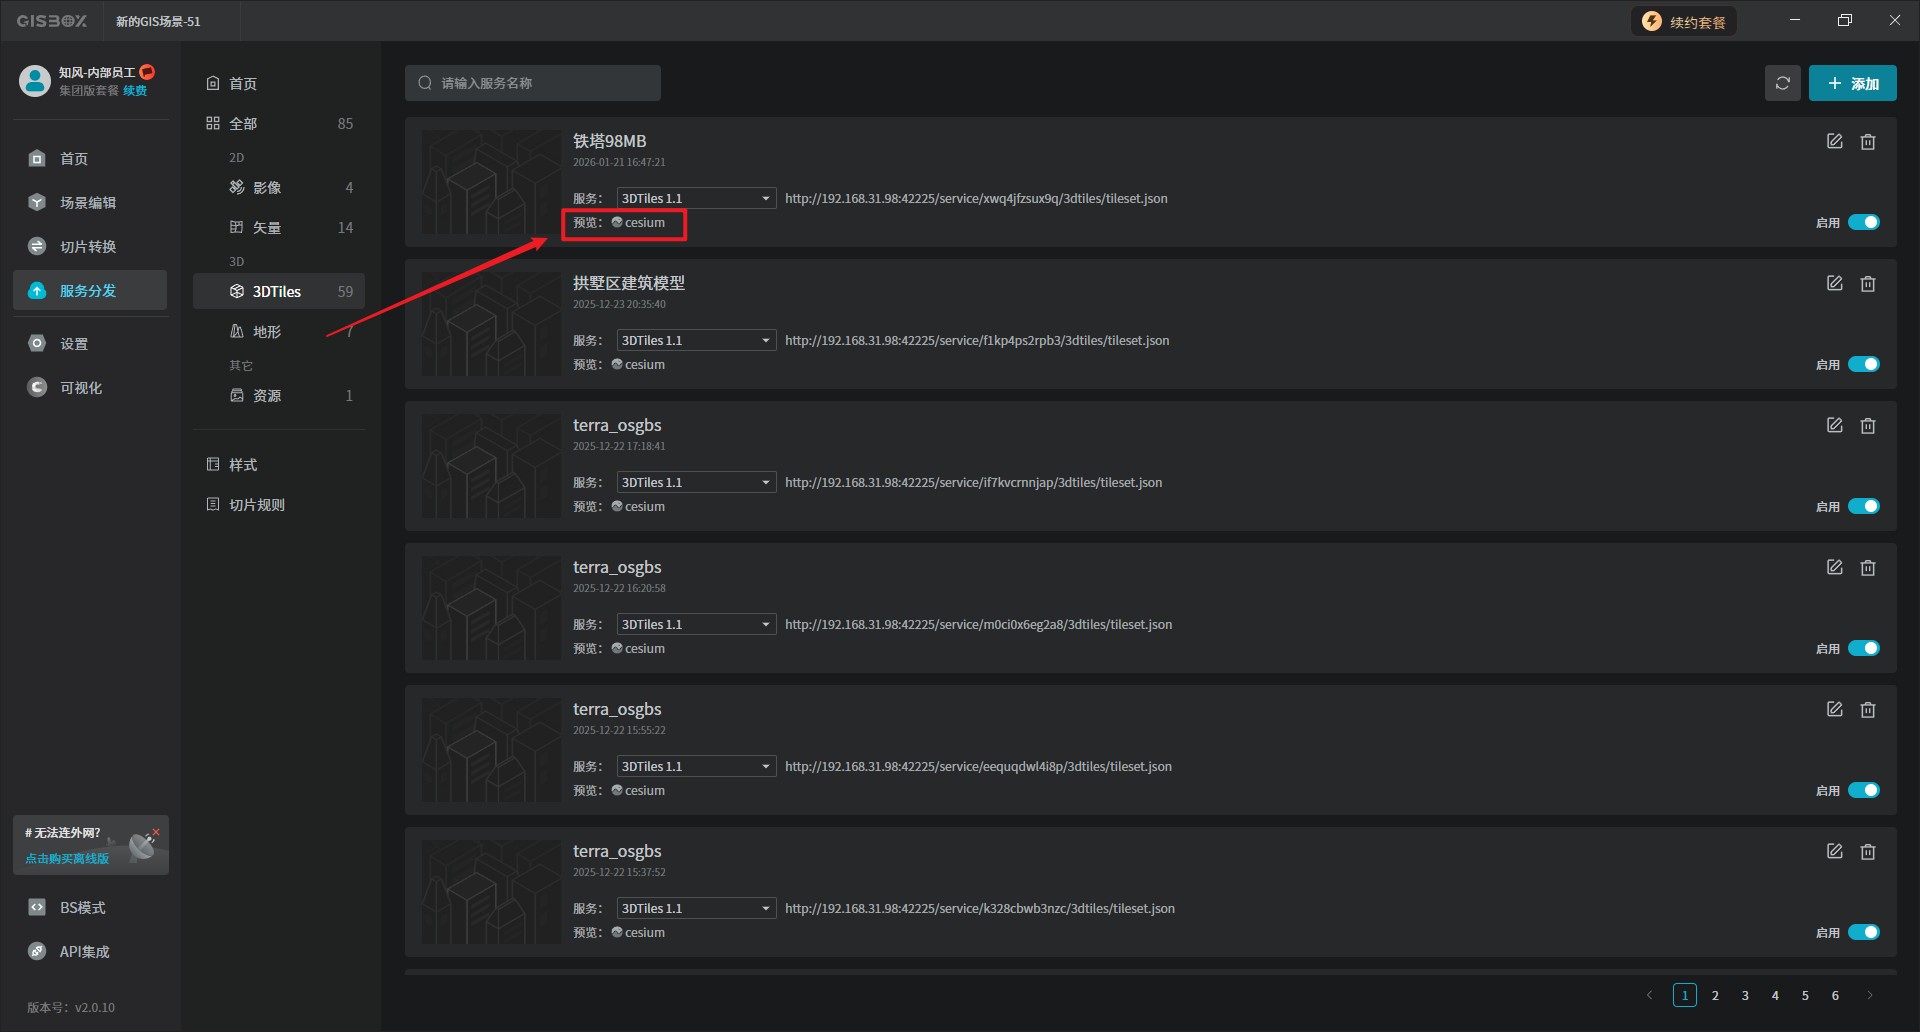Turn off the last terra_osgbs service switch
The width and height of the screenshot is (1920, 1032).
1863,932
